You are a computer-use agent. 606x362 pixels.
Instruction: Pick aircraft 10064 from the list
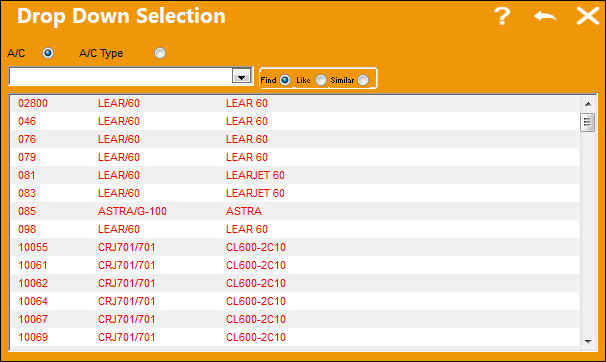[295, 301]
